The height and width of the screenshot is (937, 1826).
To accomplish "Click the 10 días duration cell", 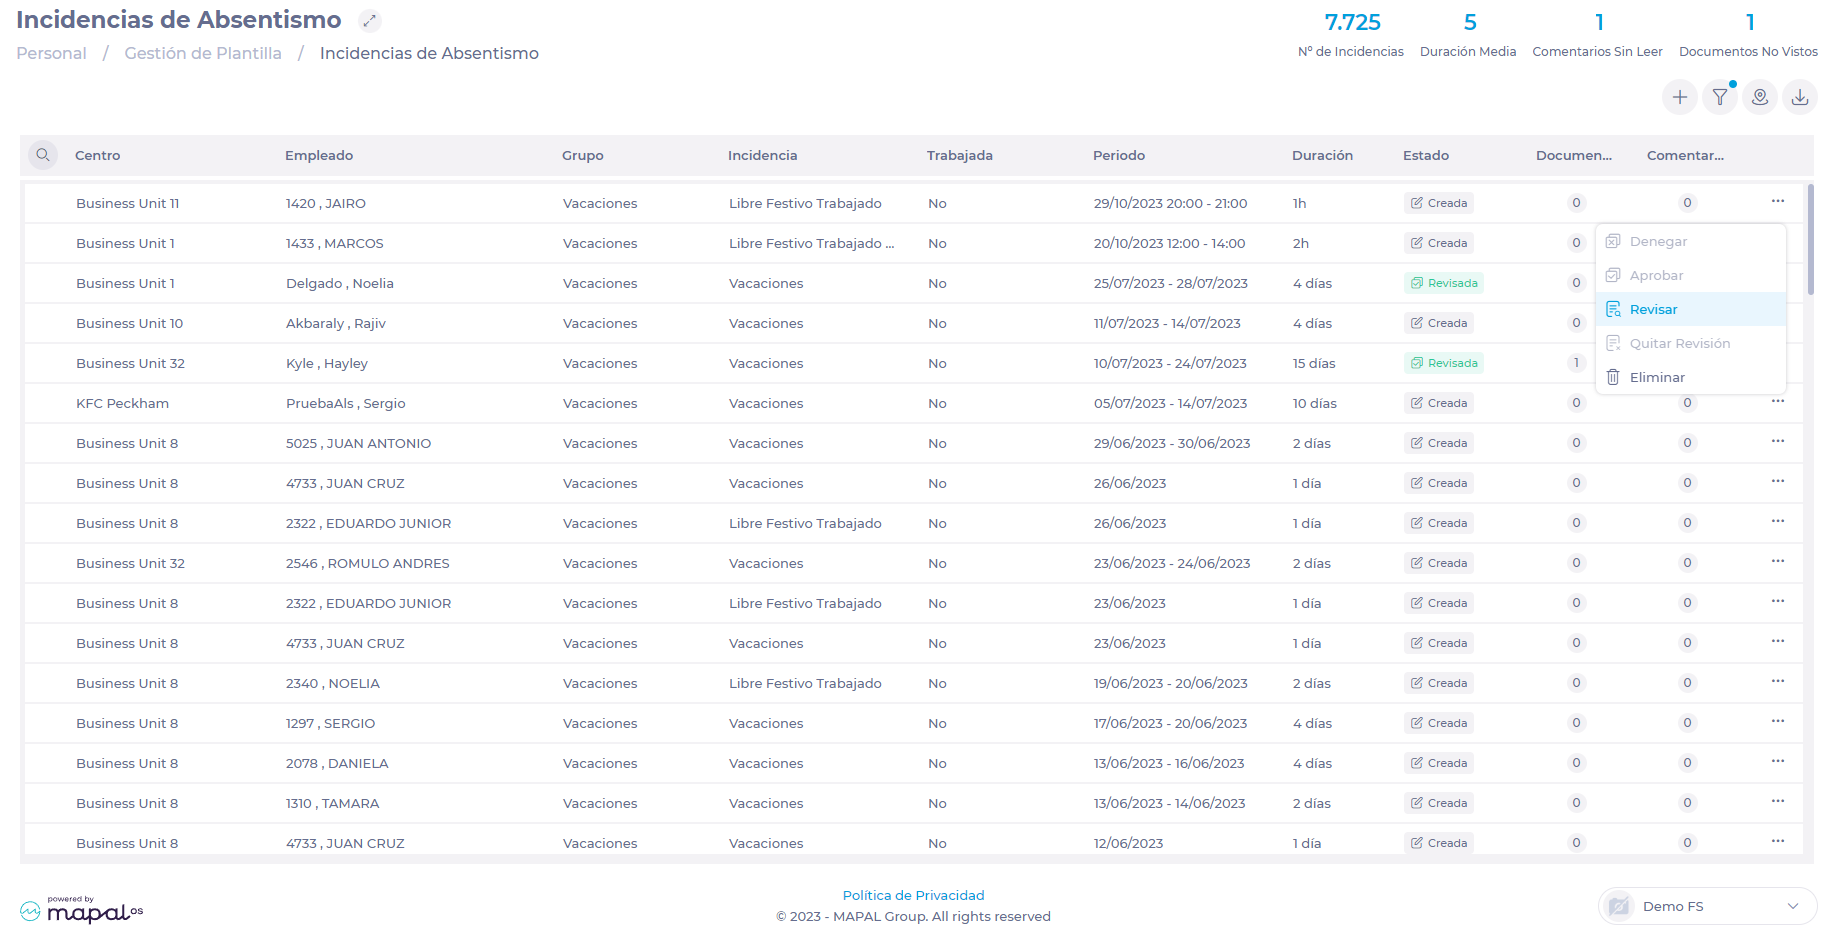I will (x=1315, y=403).
